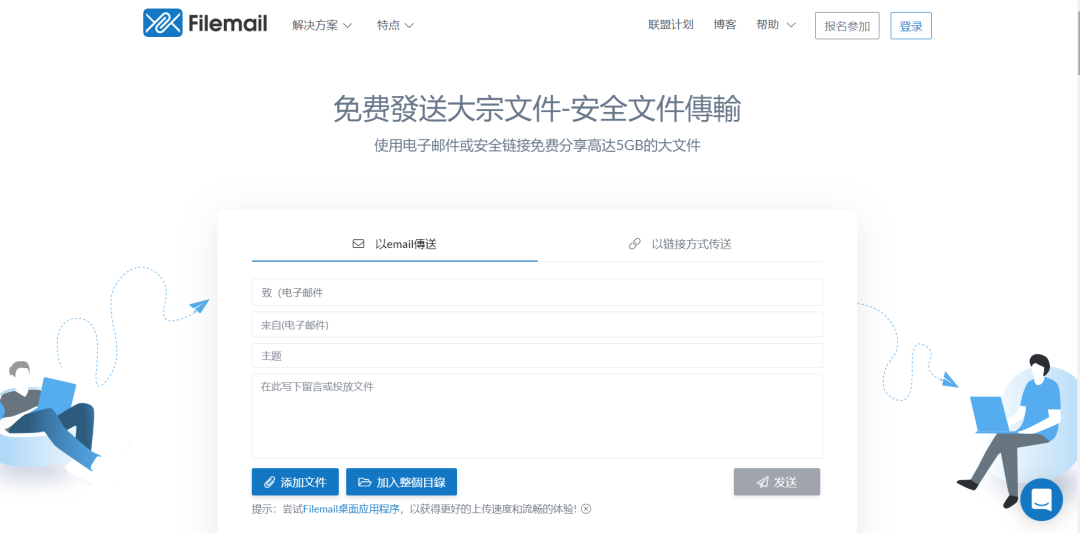The image size is (1080, 533).
Task: Click the folder icon on 加入整個目錄
Action: (364, 482)
